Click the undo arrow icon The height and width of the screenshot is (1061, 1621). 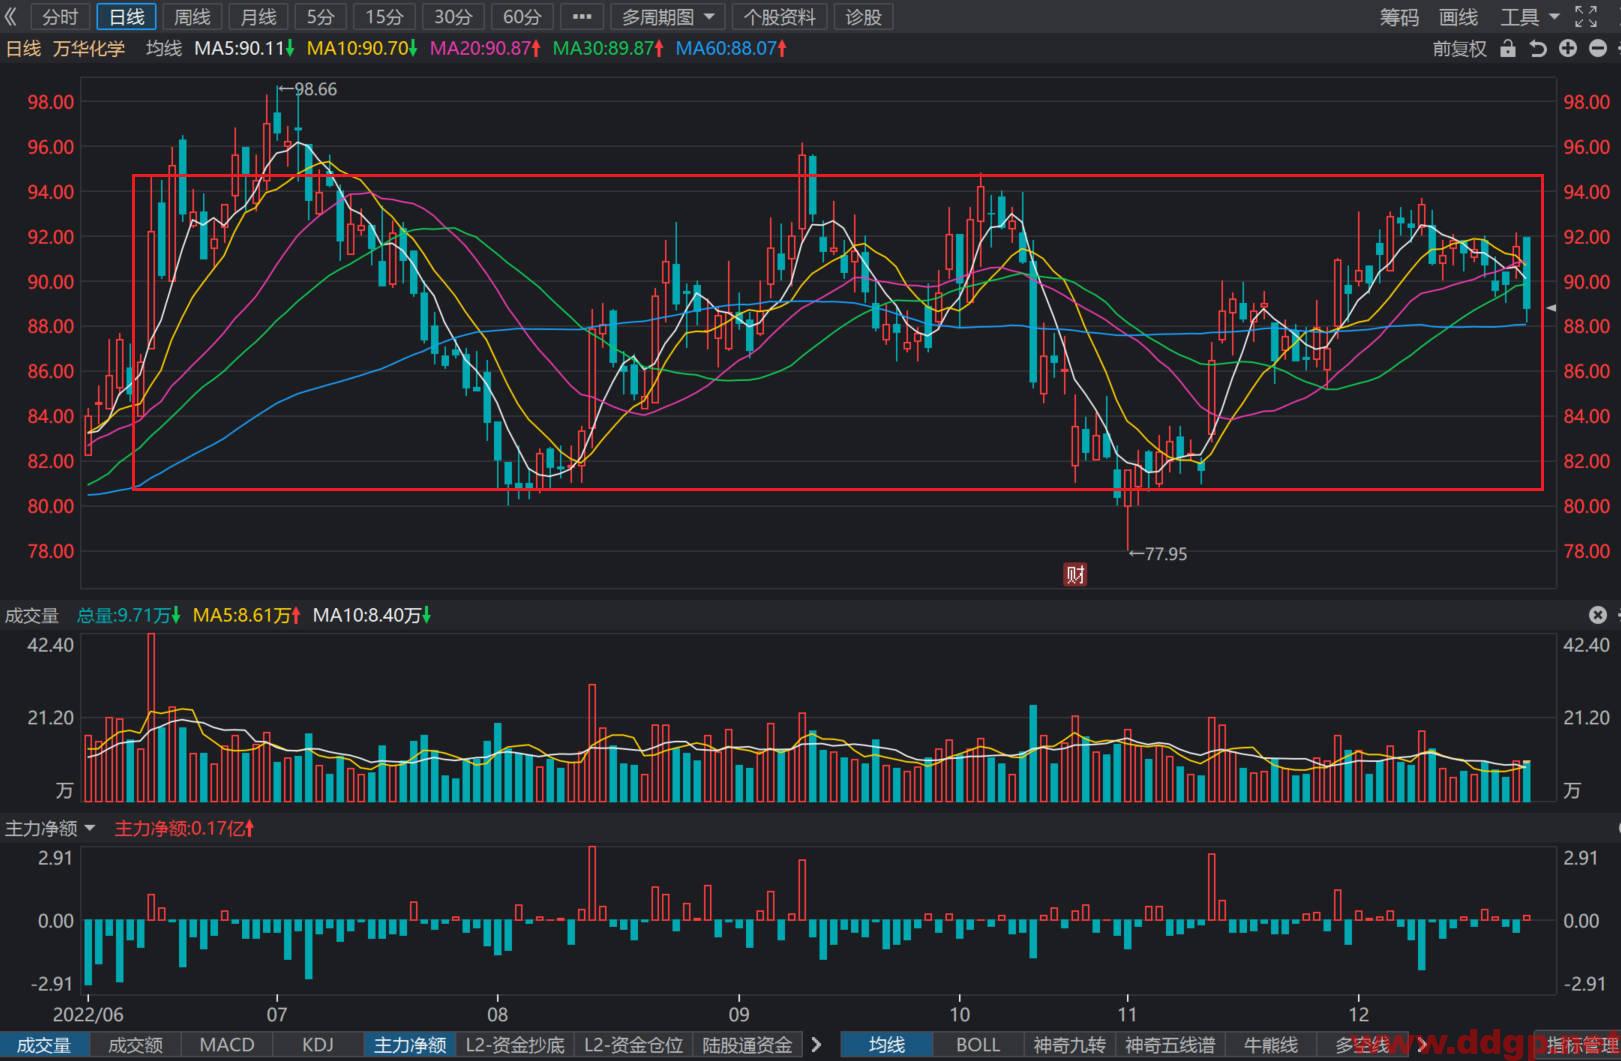[1538, 48]
